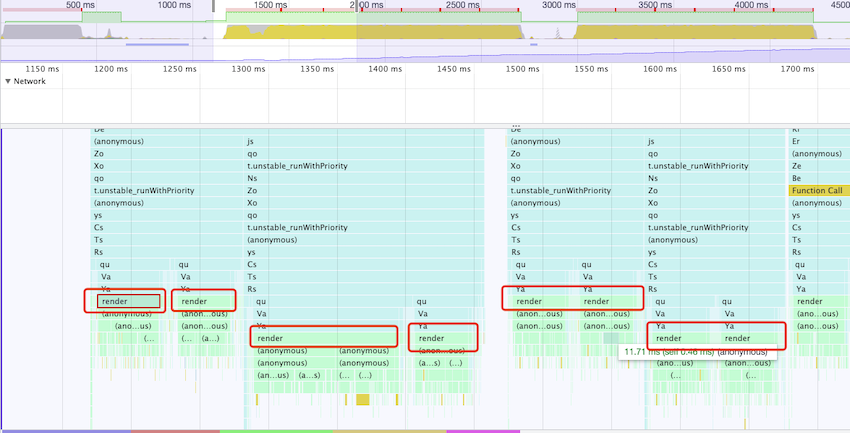
Task: Click the 1350 ms ruler label
Action: click(317, 69)
